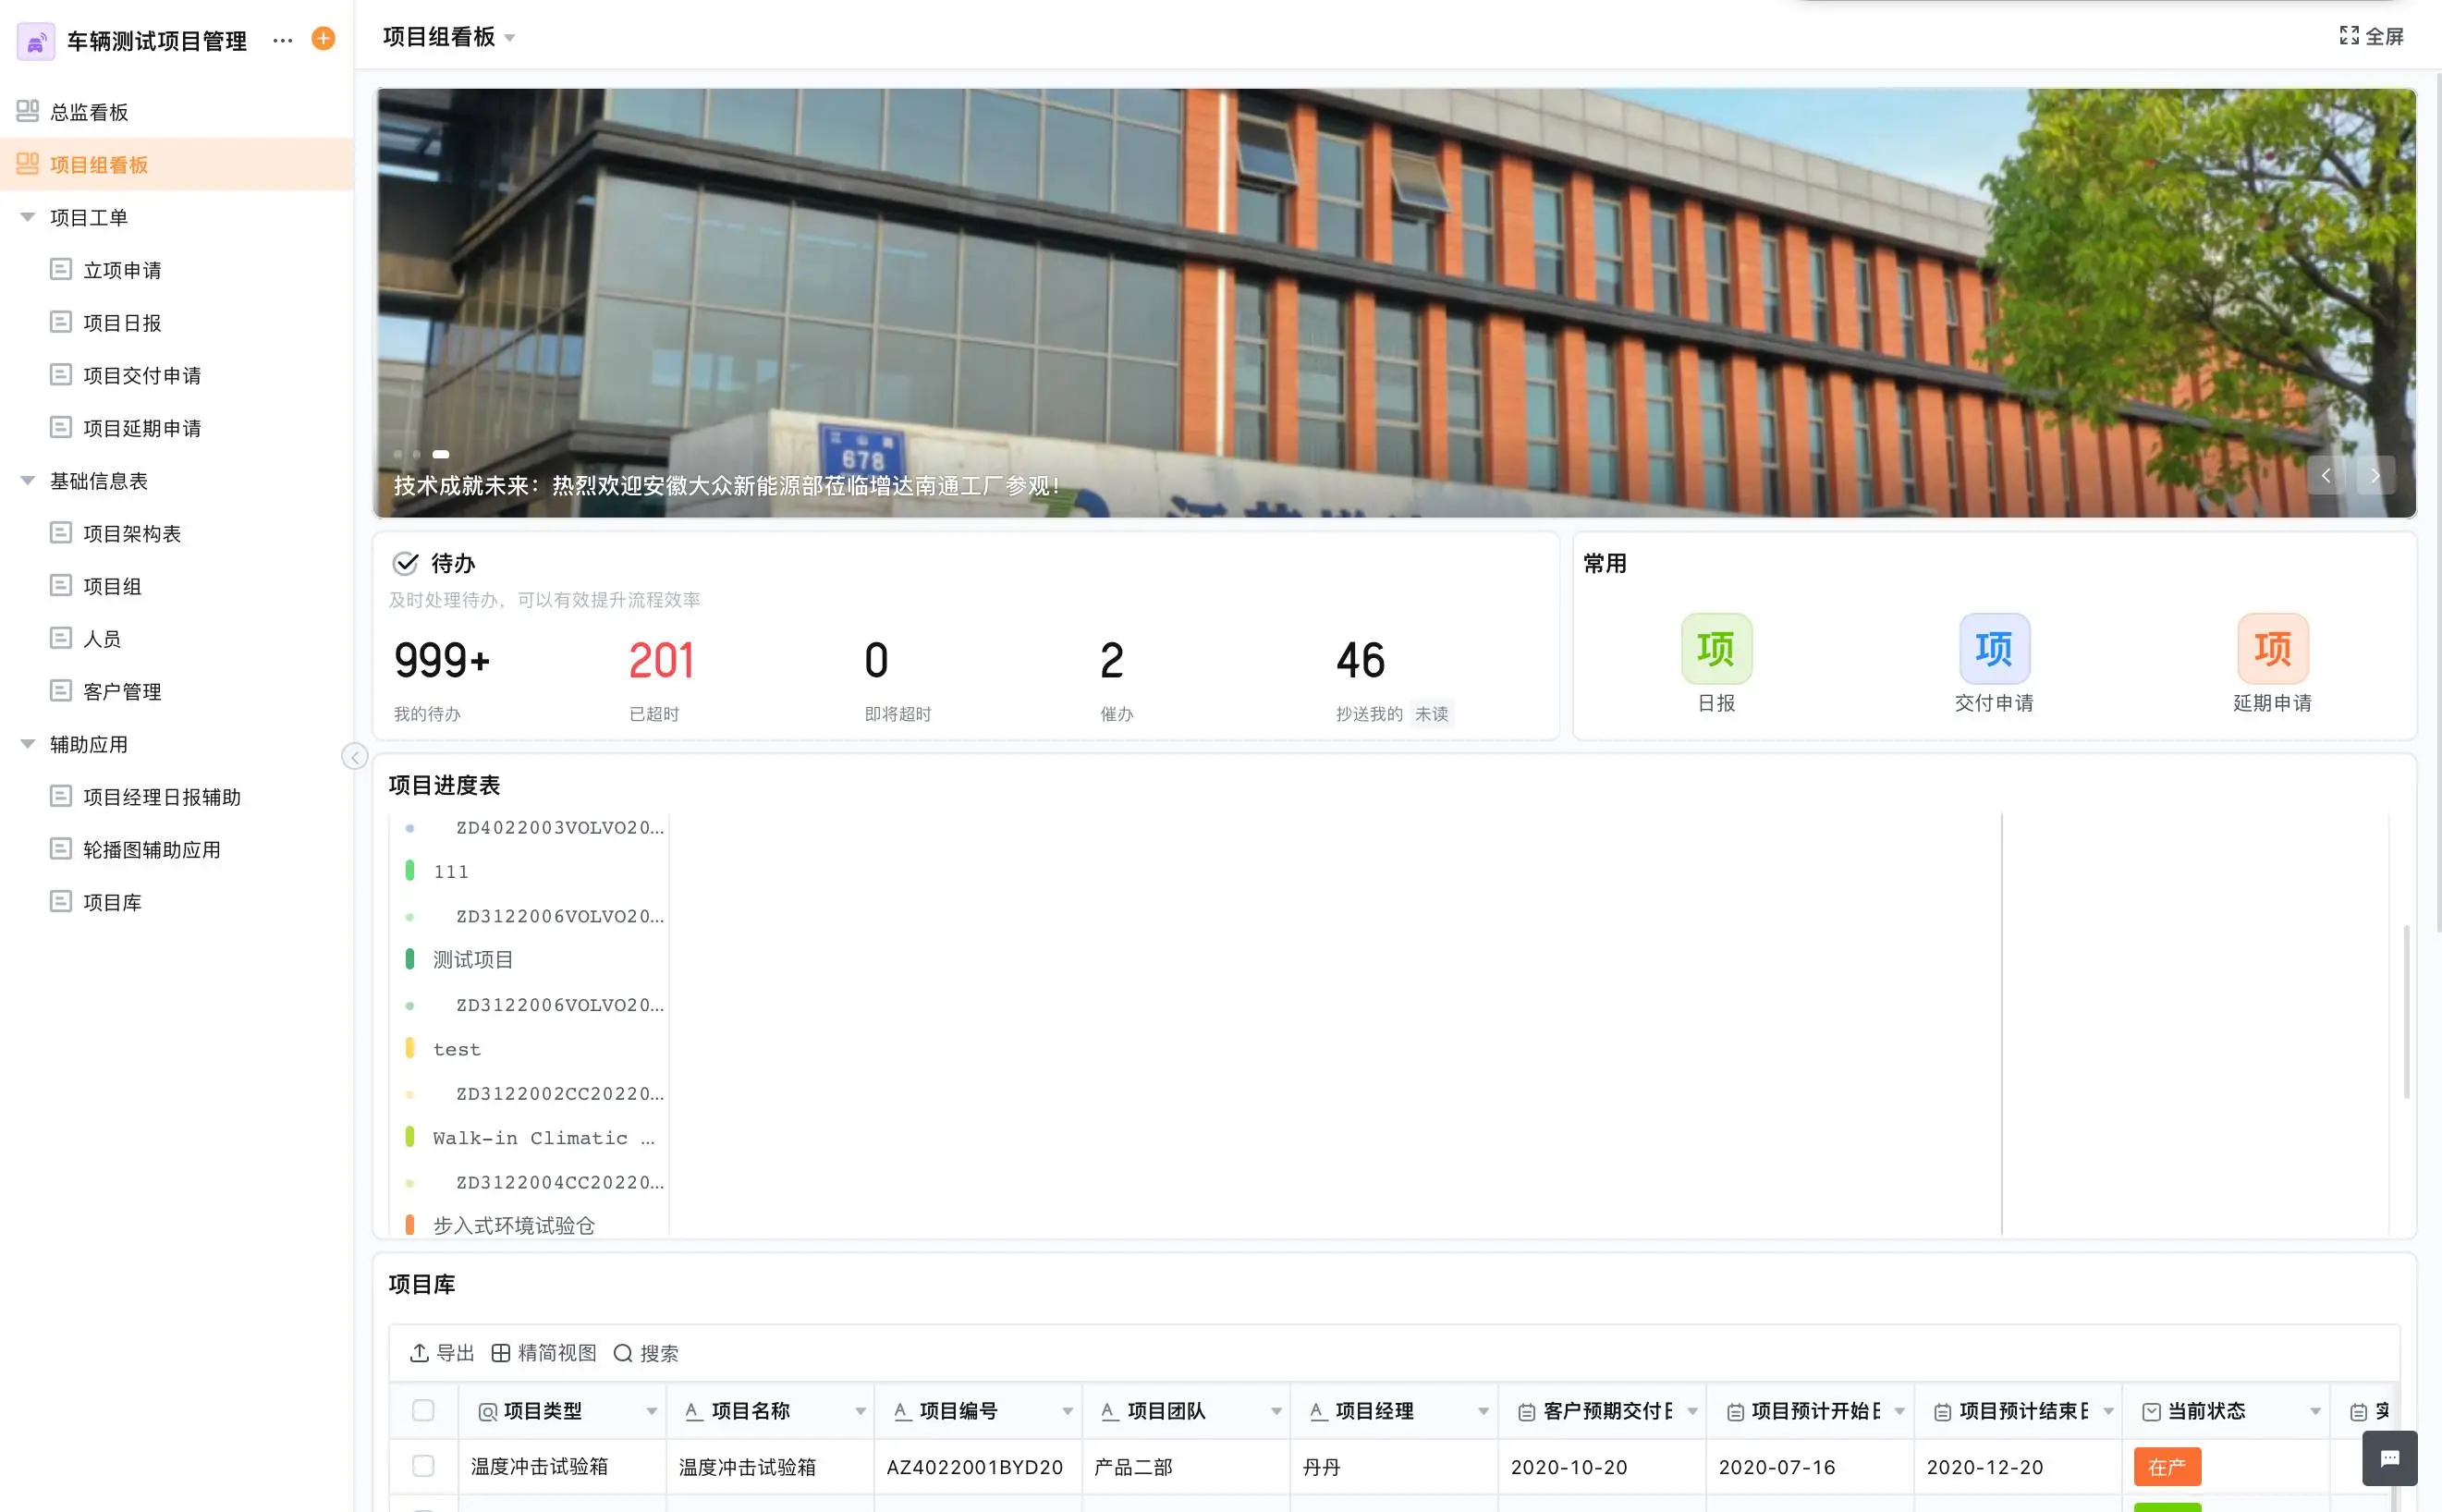Collapse the 基础信息表 group
Image resolution: width=2442 pixels, height=1512 pixels.
(28, 481)
